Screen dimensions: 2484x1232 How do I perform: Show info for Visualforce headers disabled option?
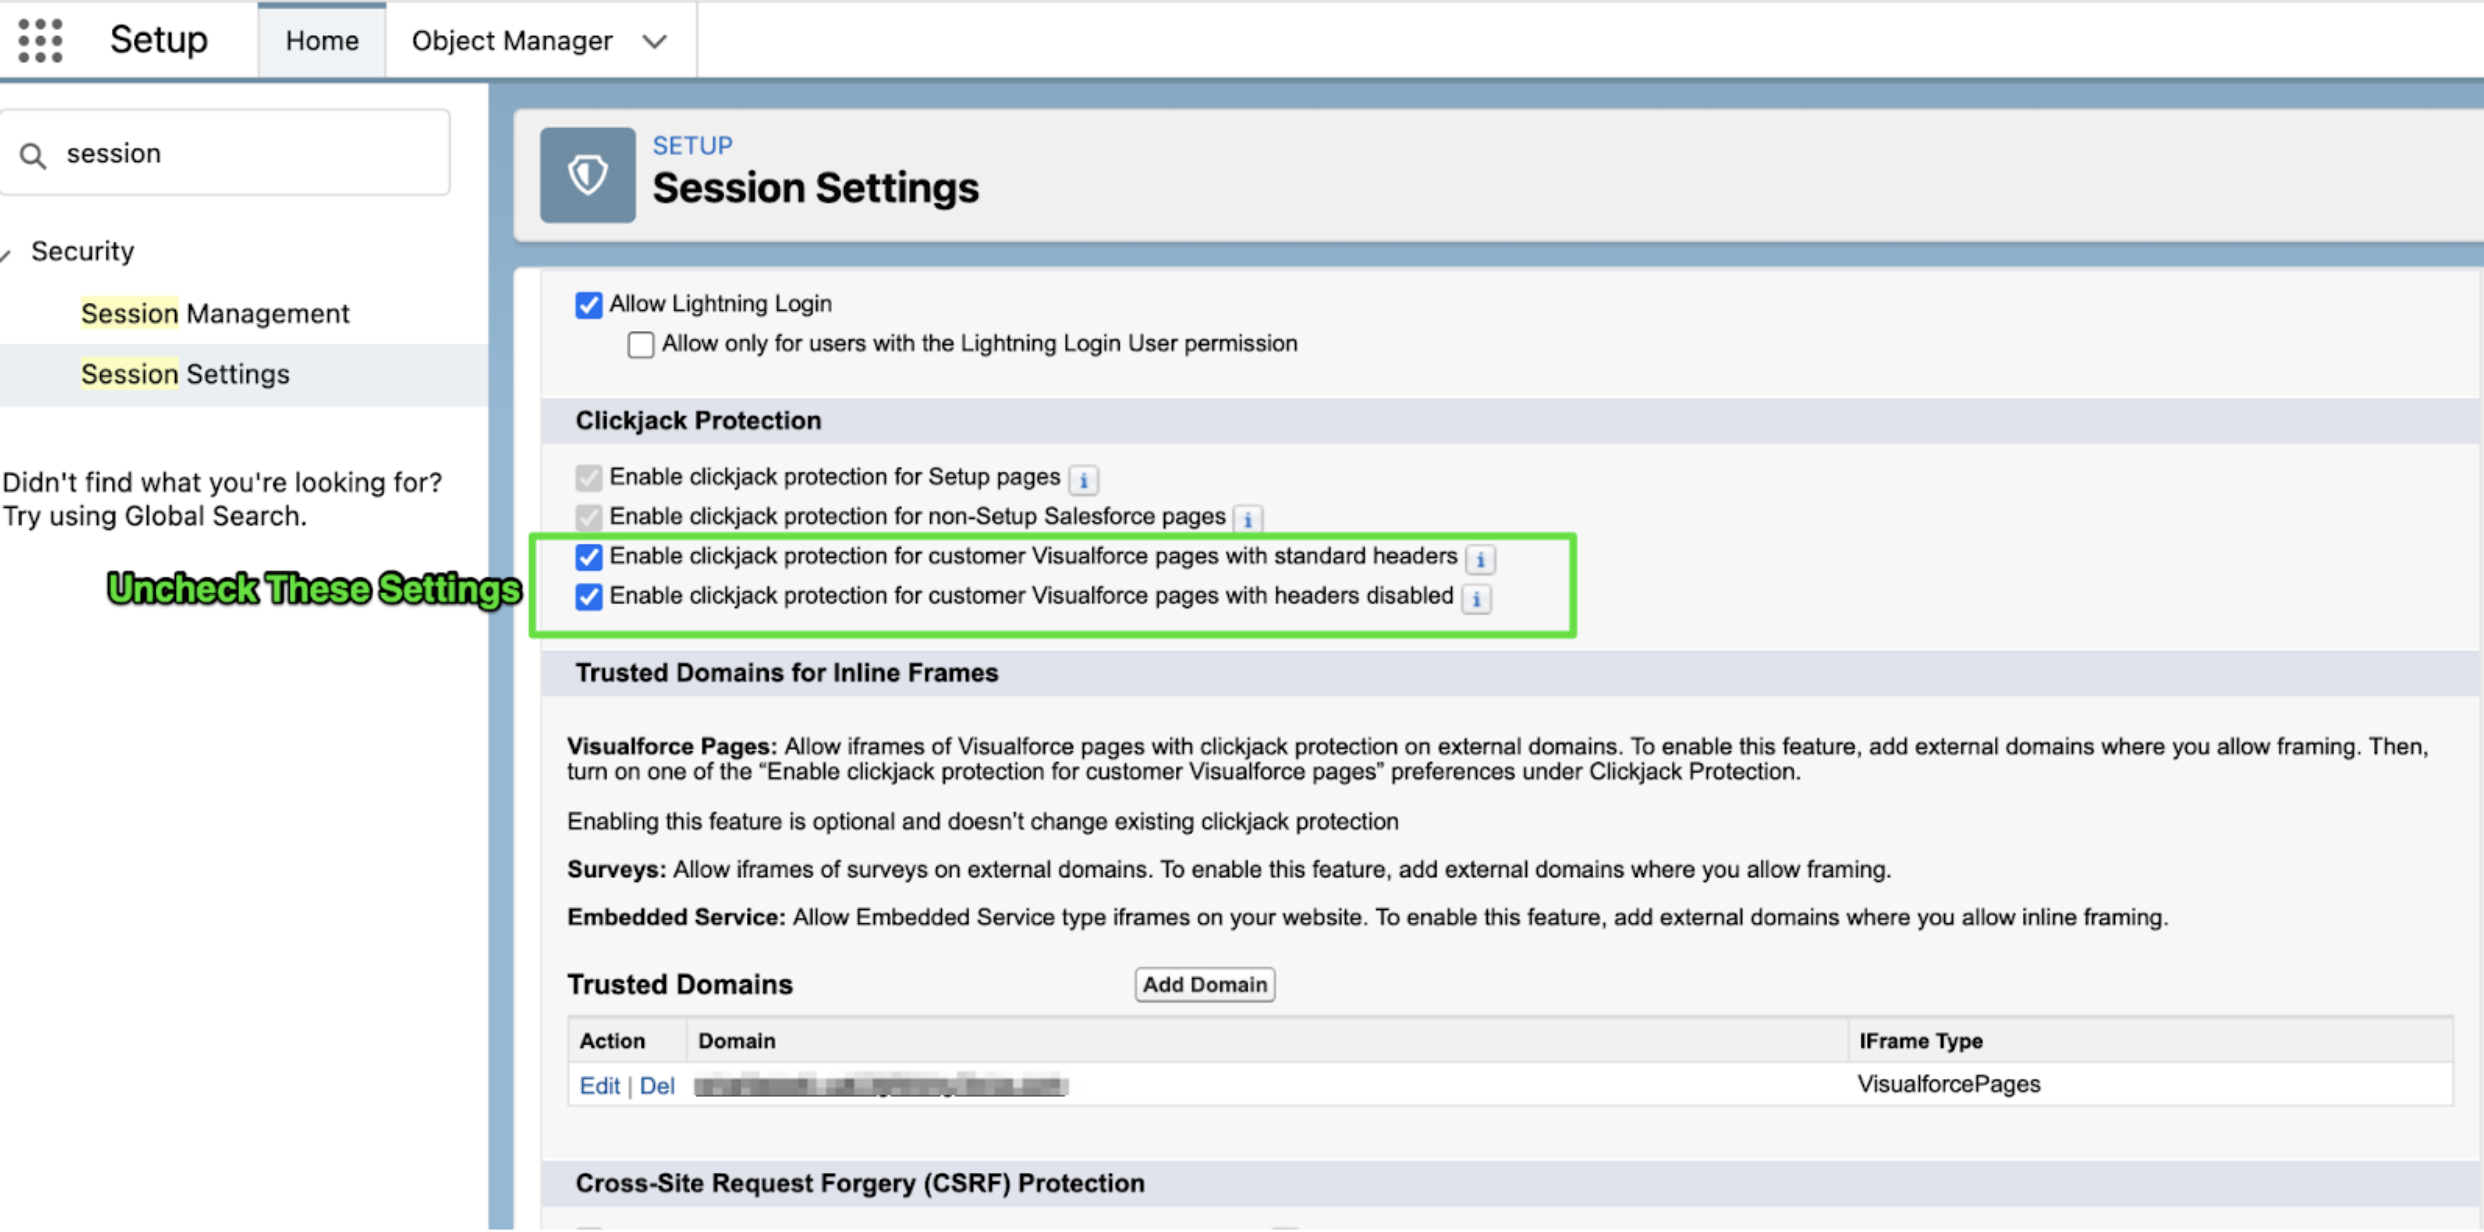tap(1476, 599)
